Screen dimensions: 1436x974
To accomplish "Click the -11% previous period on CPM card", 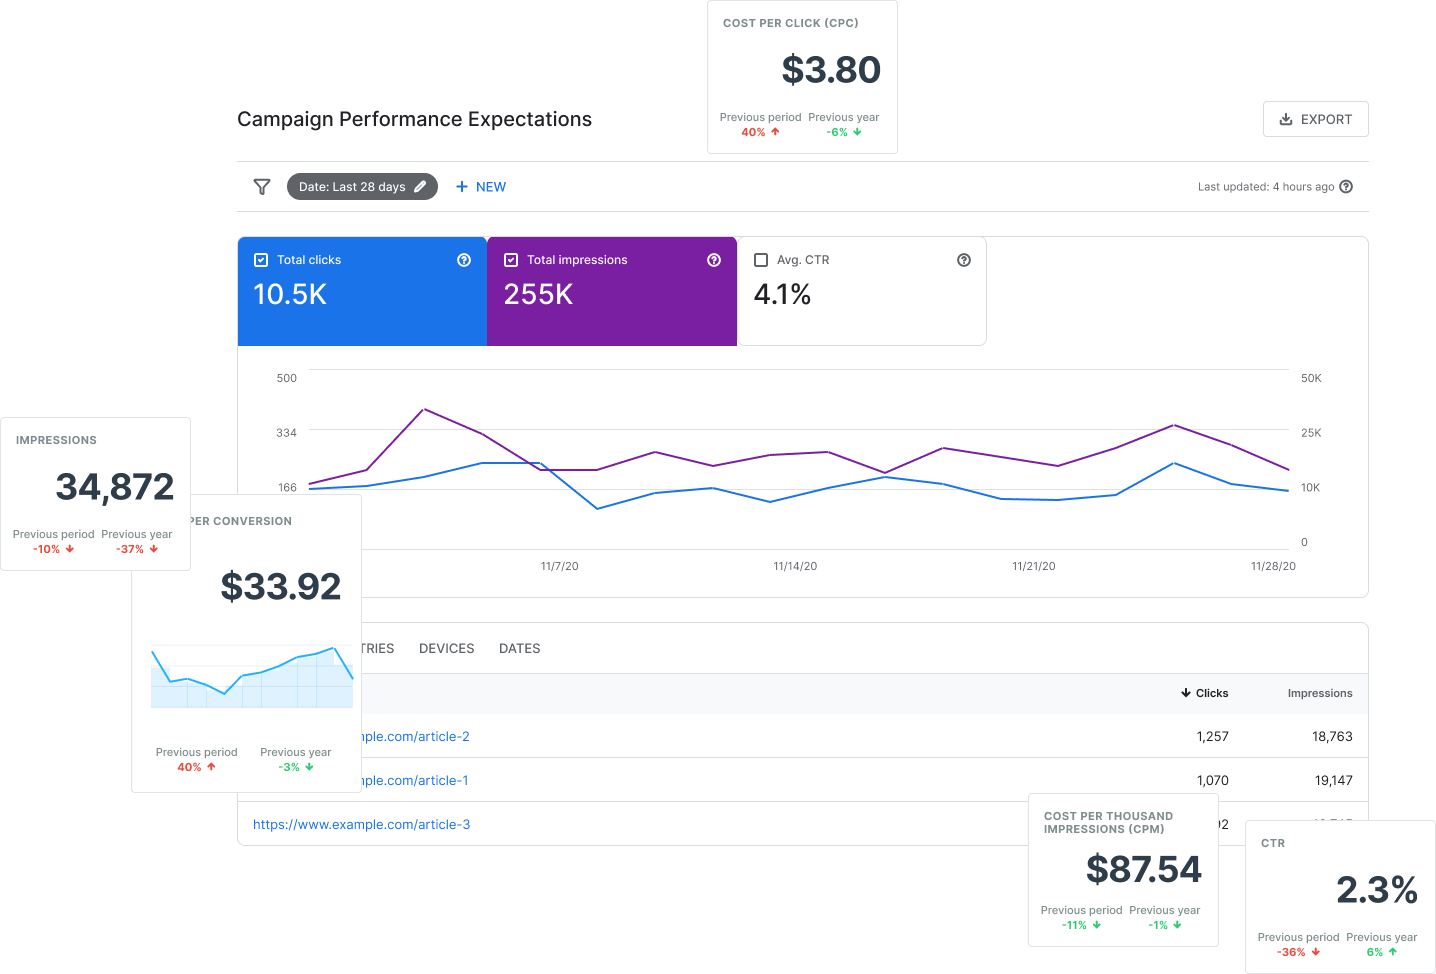I will (1082, 925).
